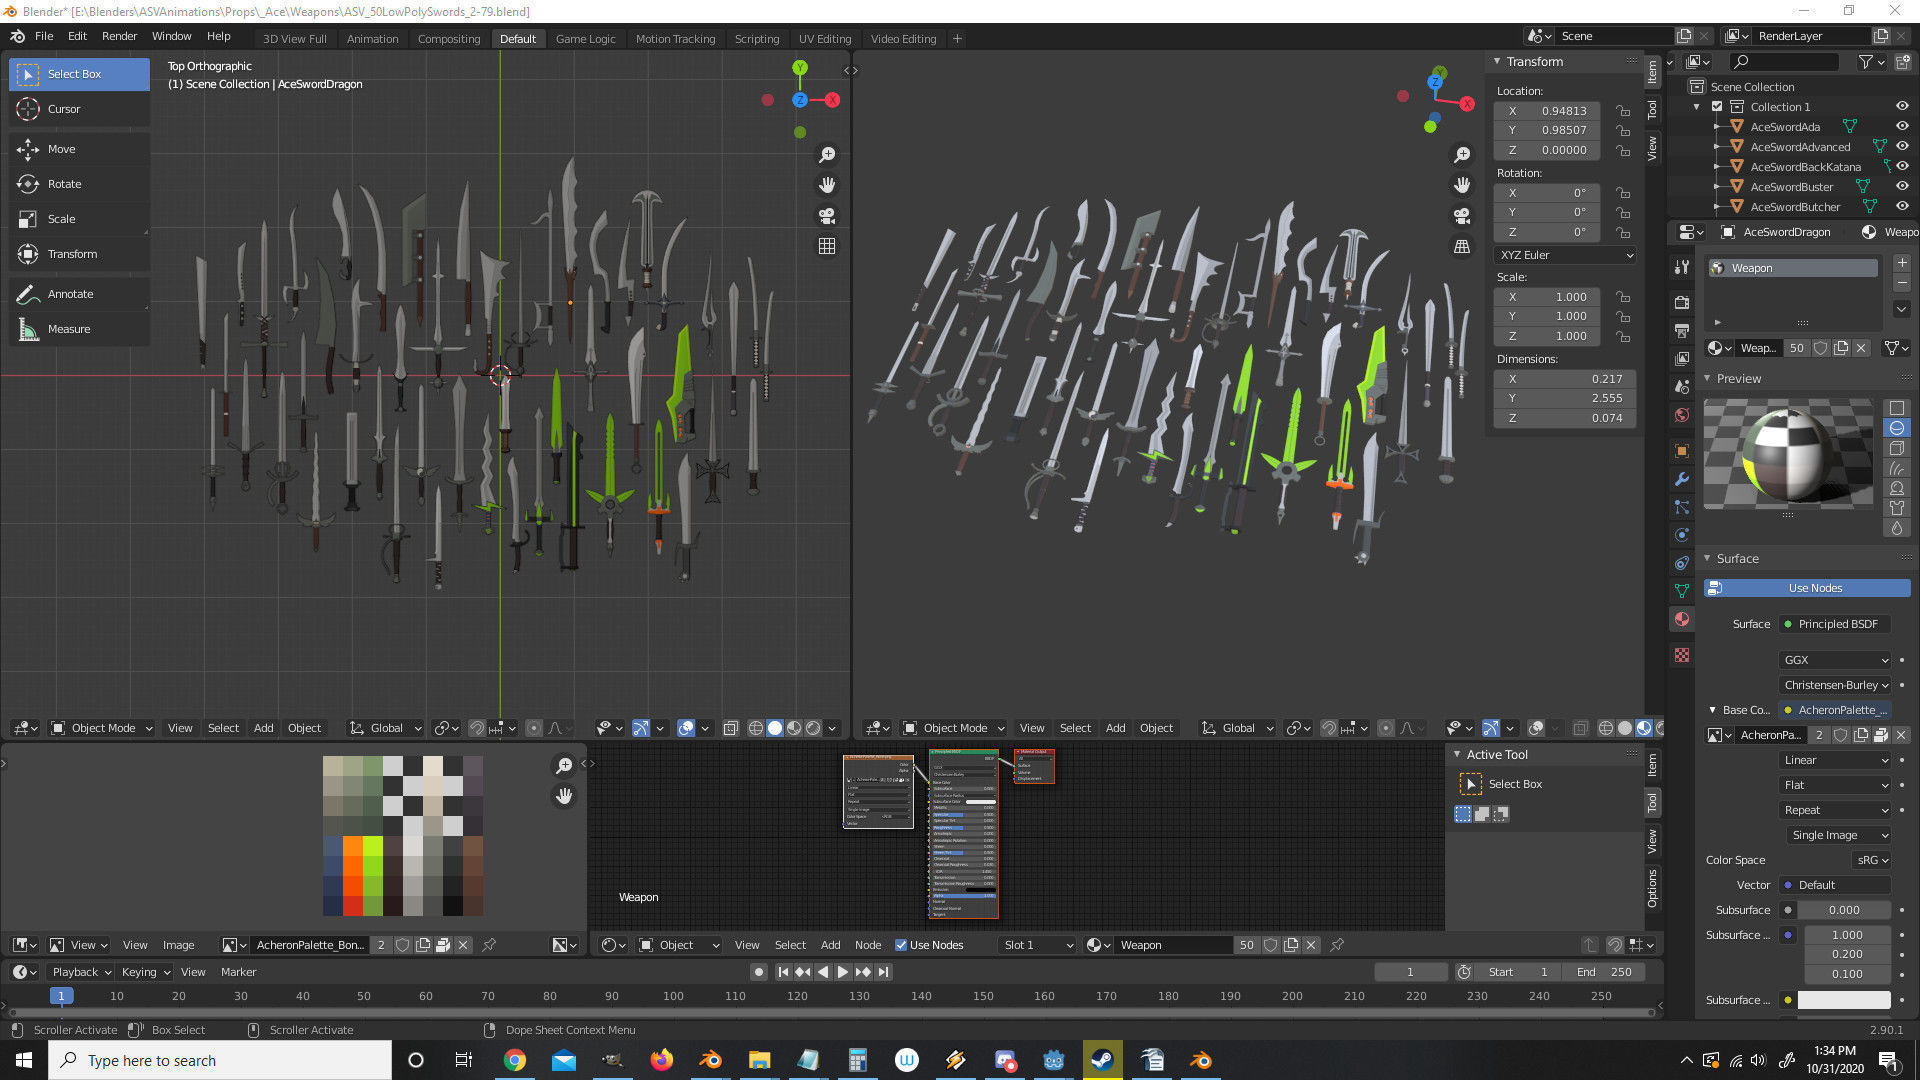The width and height of the screenshot is (1920, 1080).
Task: Open the XYZ Euler rotation mode dropdown
Action: coord(1565,255)
